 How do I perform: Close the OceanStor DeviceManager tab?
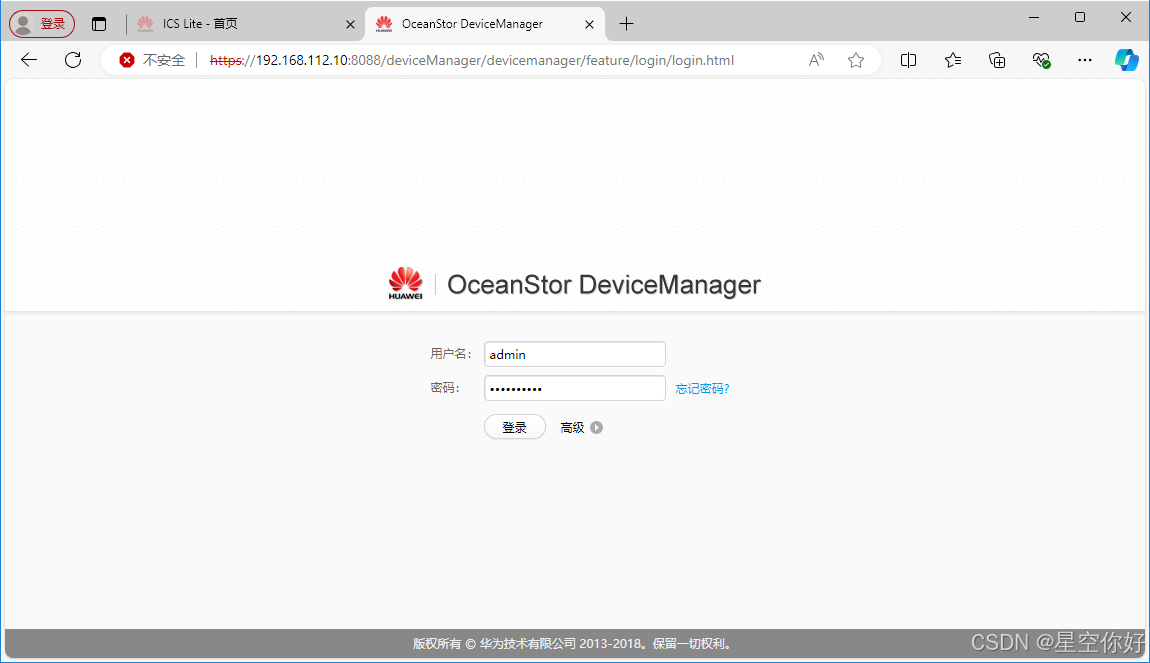[x=589, y=24]
